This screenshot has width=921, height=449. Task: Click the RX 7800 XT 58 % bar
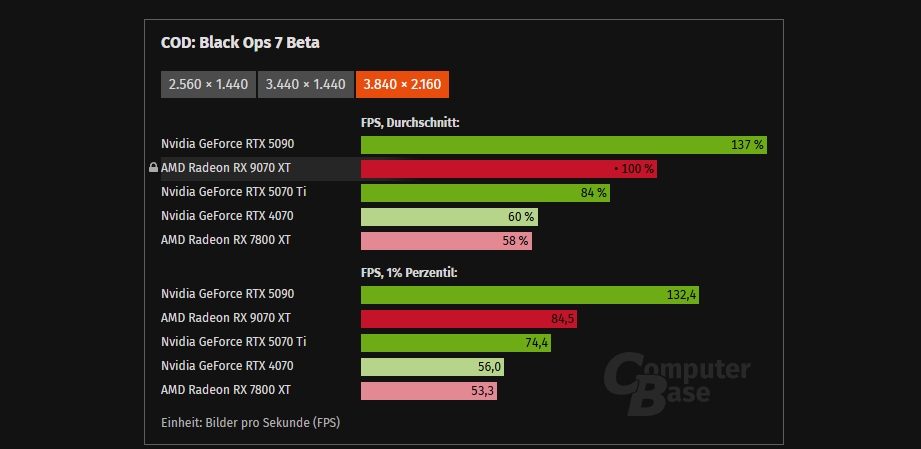click(445, 241)
